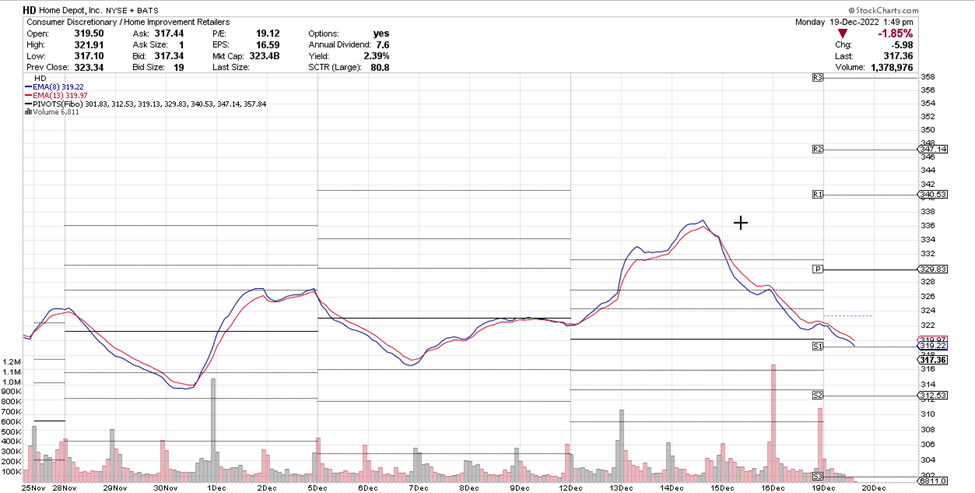Screen dimensions: 975x493
Task: Select the Low value 317.10
Action: 90,56
